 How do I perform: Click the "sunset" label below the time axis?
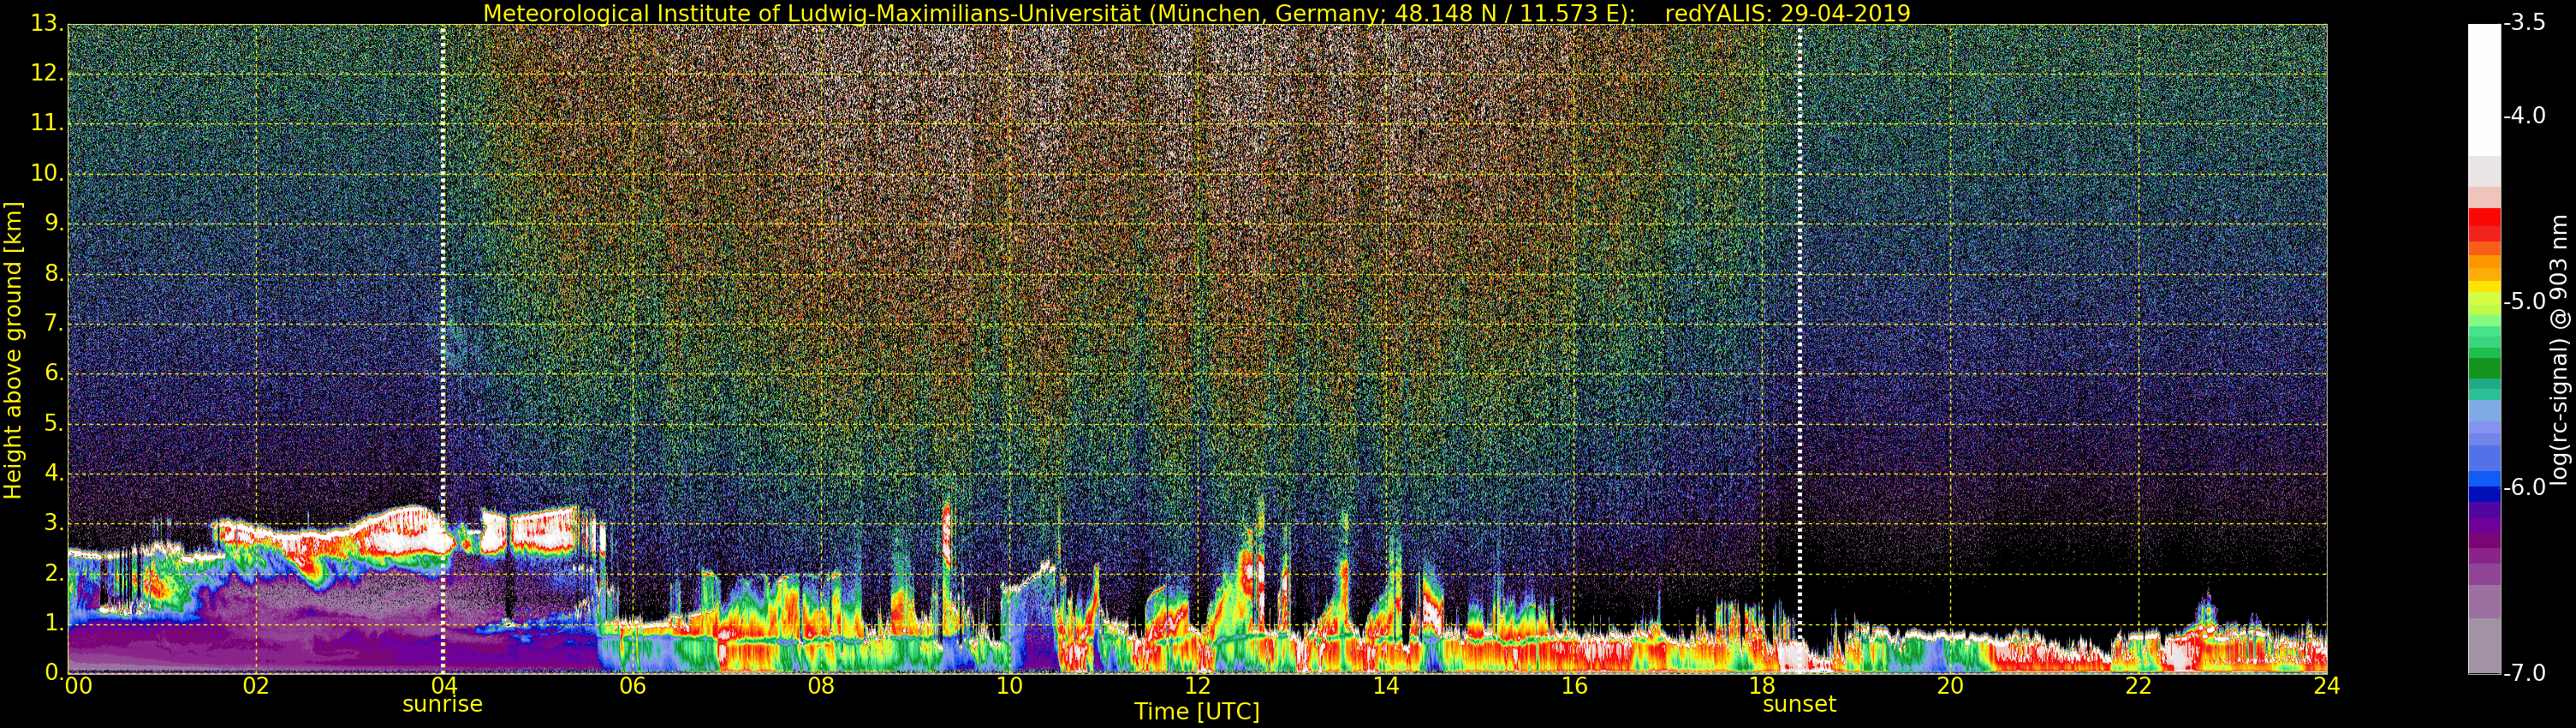tap(1799, 704)
